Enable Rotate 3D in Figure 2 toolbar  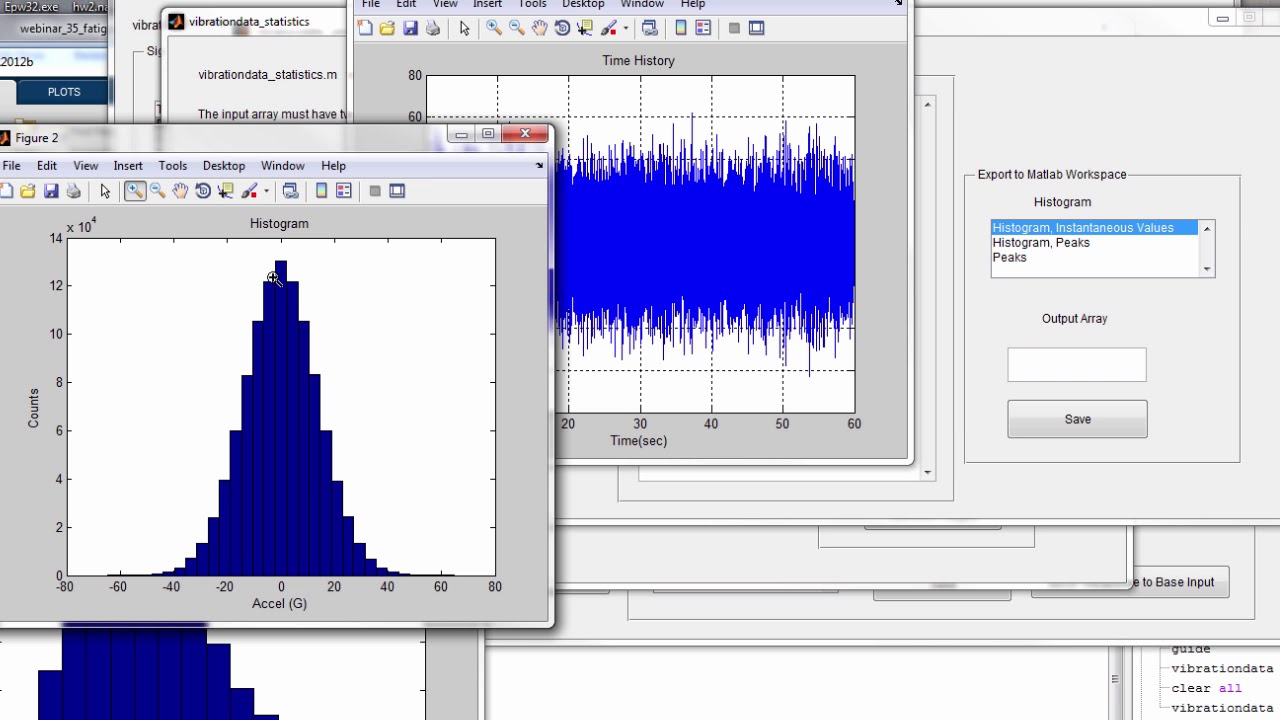pyautogui.click(x=203, y=191)
